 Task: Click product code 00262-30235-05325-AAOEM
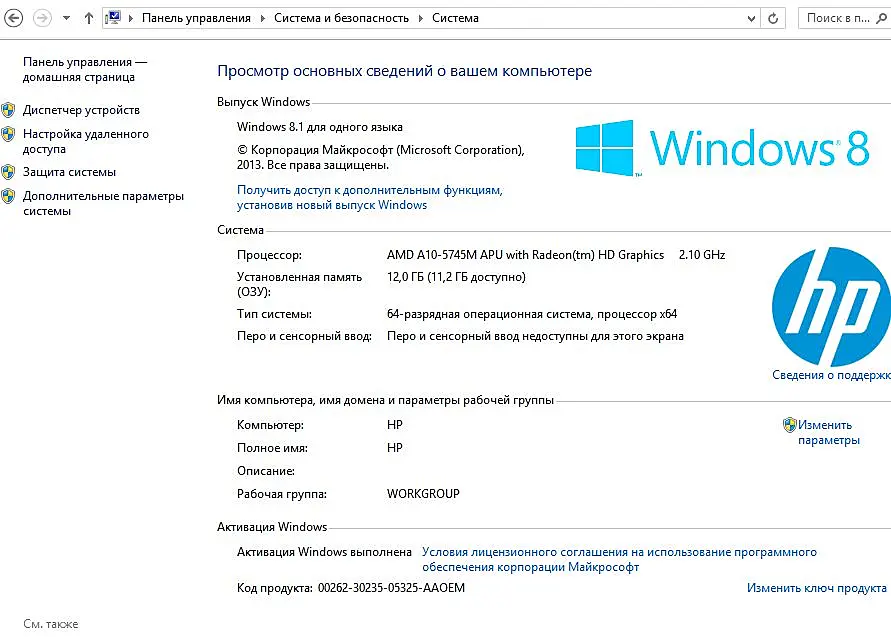pyautogui.click(x=392, y=588)
